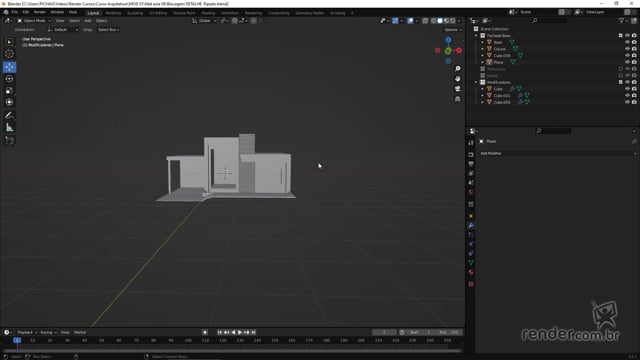Open the Scene properties tab
This screenshot has height=360, width=640.
(x=471, y=183)
